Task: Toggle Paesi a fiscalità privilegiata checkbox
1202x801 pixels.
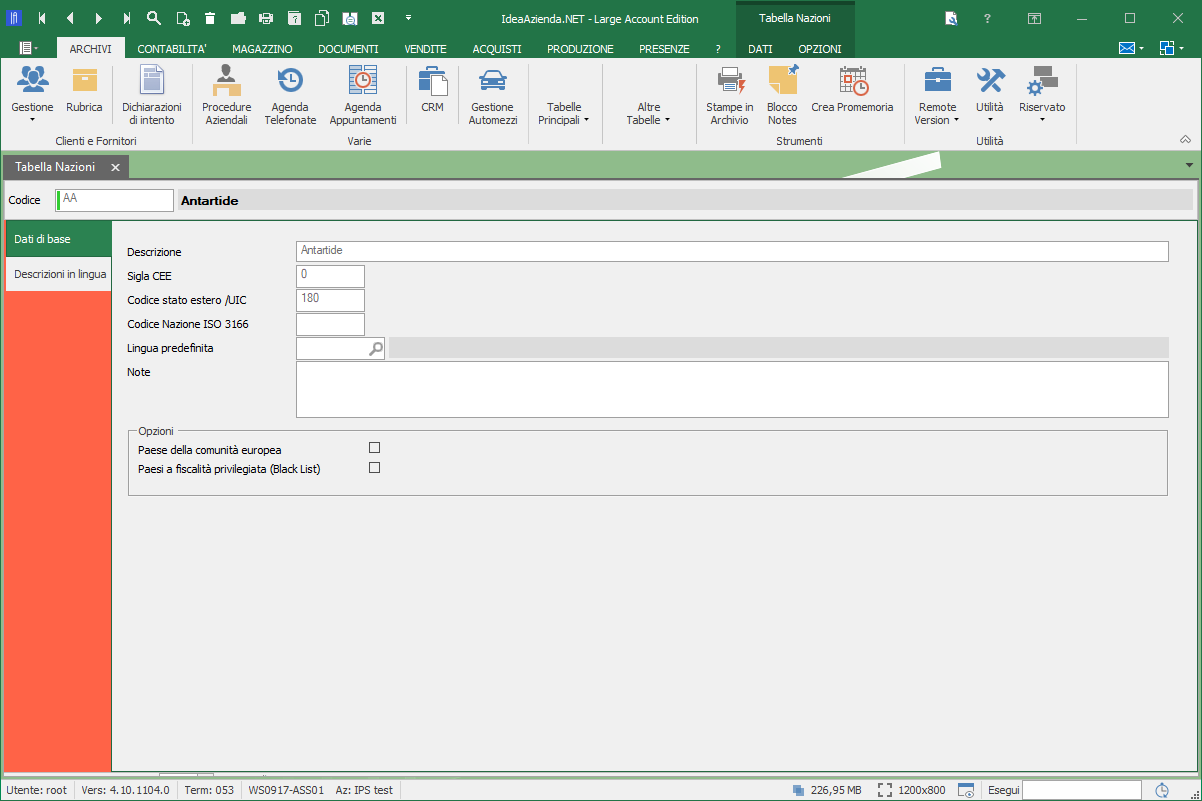Action: coord(375,467)
